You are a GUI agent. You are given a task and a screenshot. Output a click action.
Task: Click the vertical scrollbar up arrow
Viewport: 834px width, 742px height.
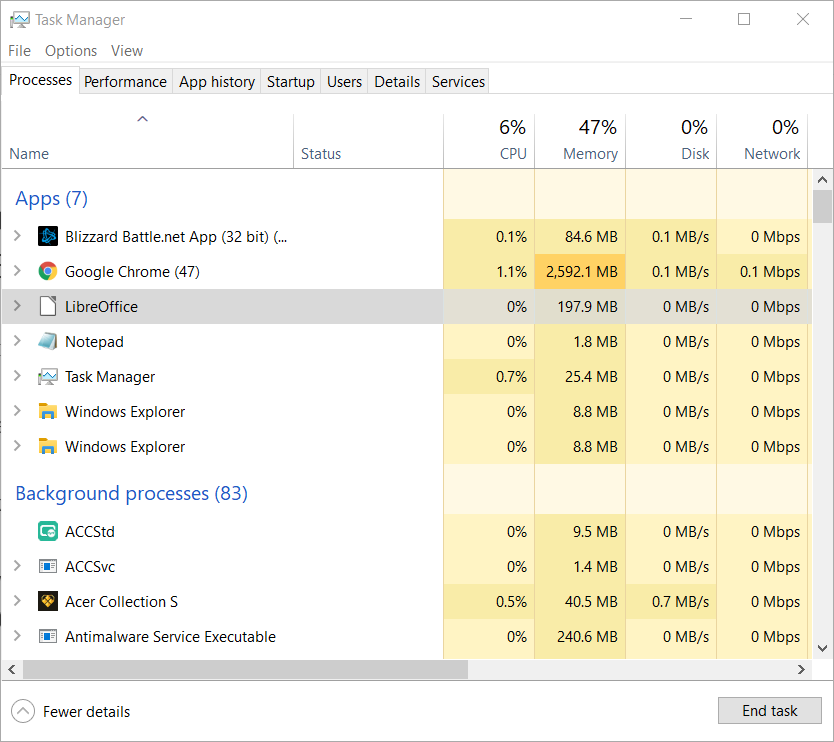[x=822, y=180]
